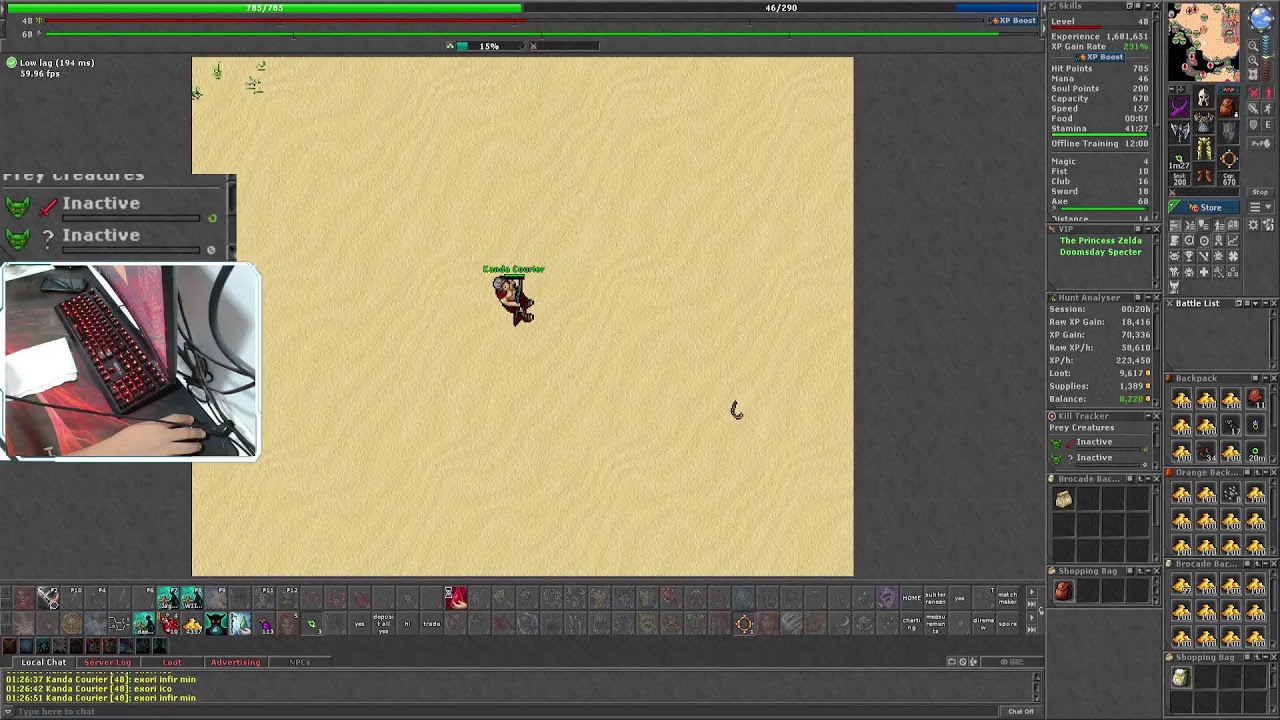Select the item with count 34 in Backpack
Image resolution: width=1280 pixels, height=720 pixels.
(1206, 452)
